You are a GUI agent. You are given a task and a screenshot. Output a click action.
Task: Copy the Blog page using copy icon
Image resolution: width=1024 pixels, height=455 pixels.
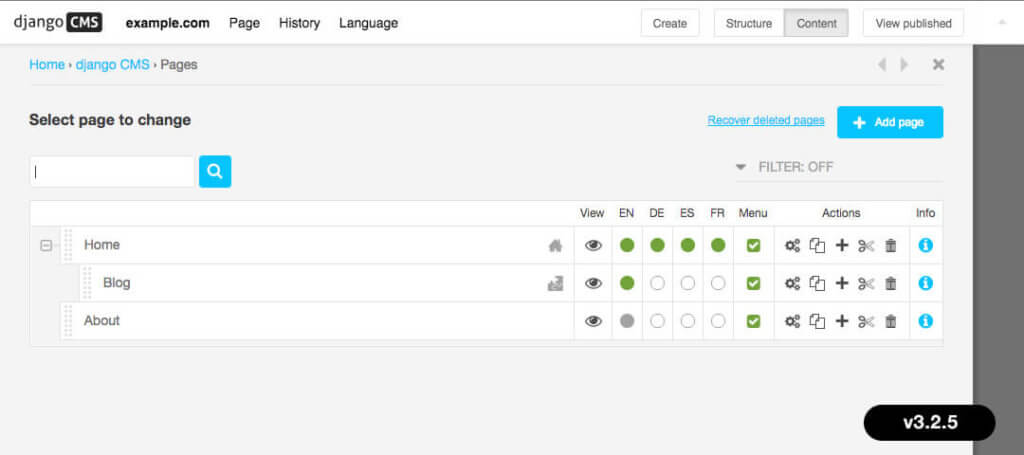817,283
